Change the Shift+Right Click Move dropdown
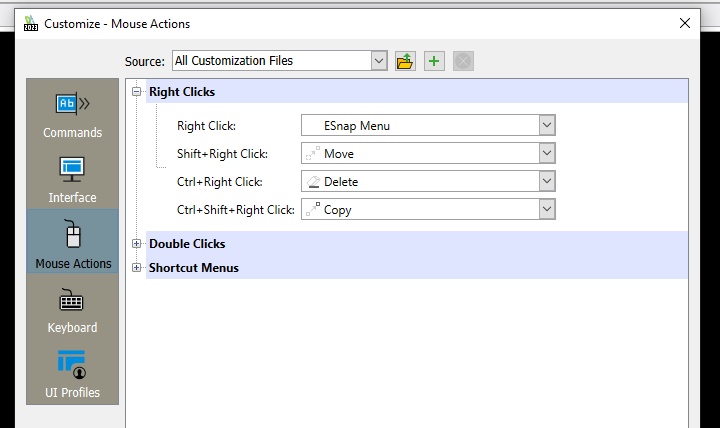 tap(546, 154)
